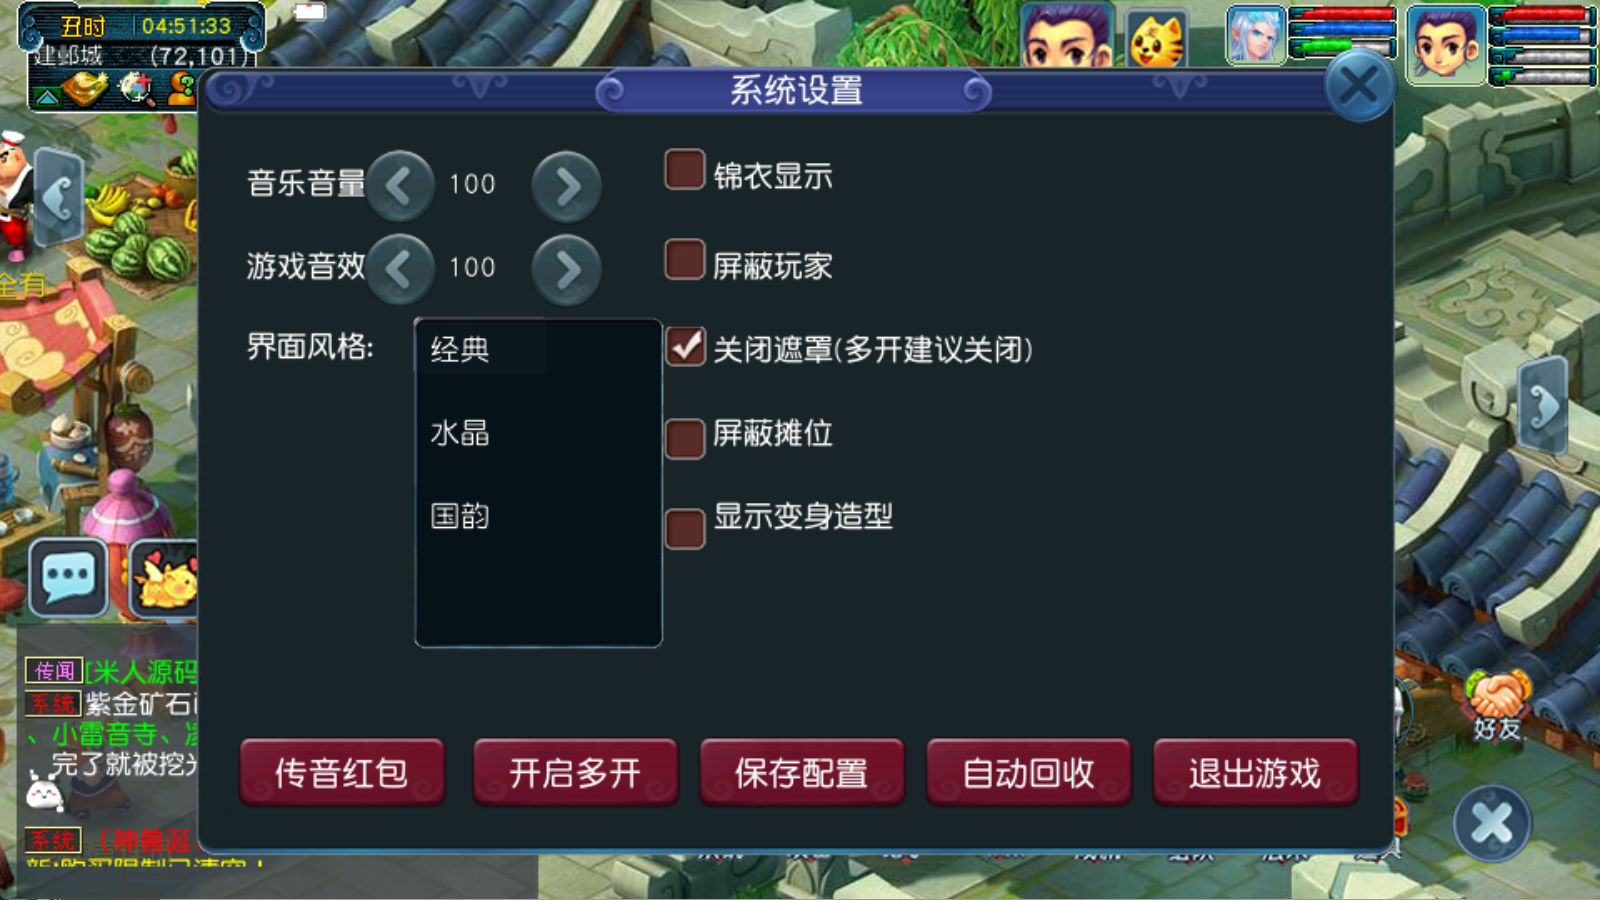The width and height of the screenshot is (1600, 900).
Task: Increase 音乐音量 with the right arrow
Action: pos(566,186)
